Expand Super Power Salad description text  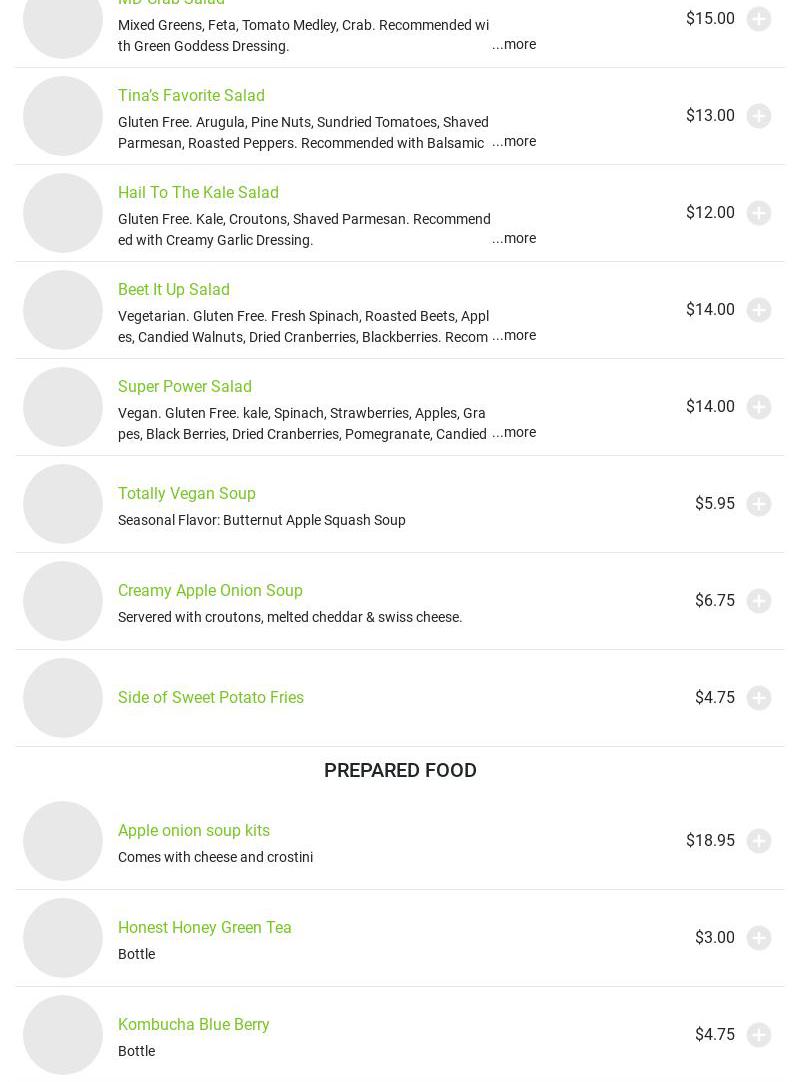click(514, 432)
